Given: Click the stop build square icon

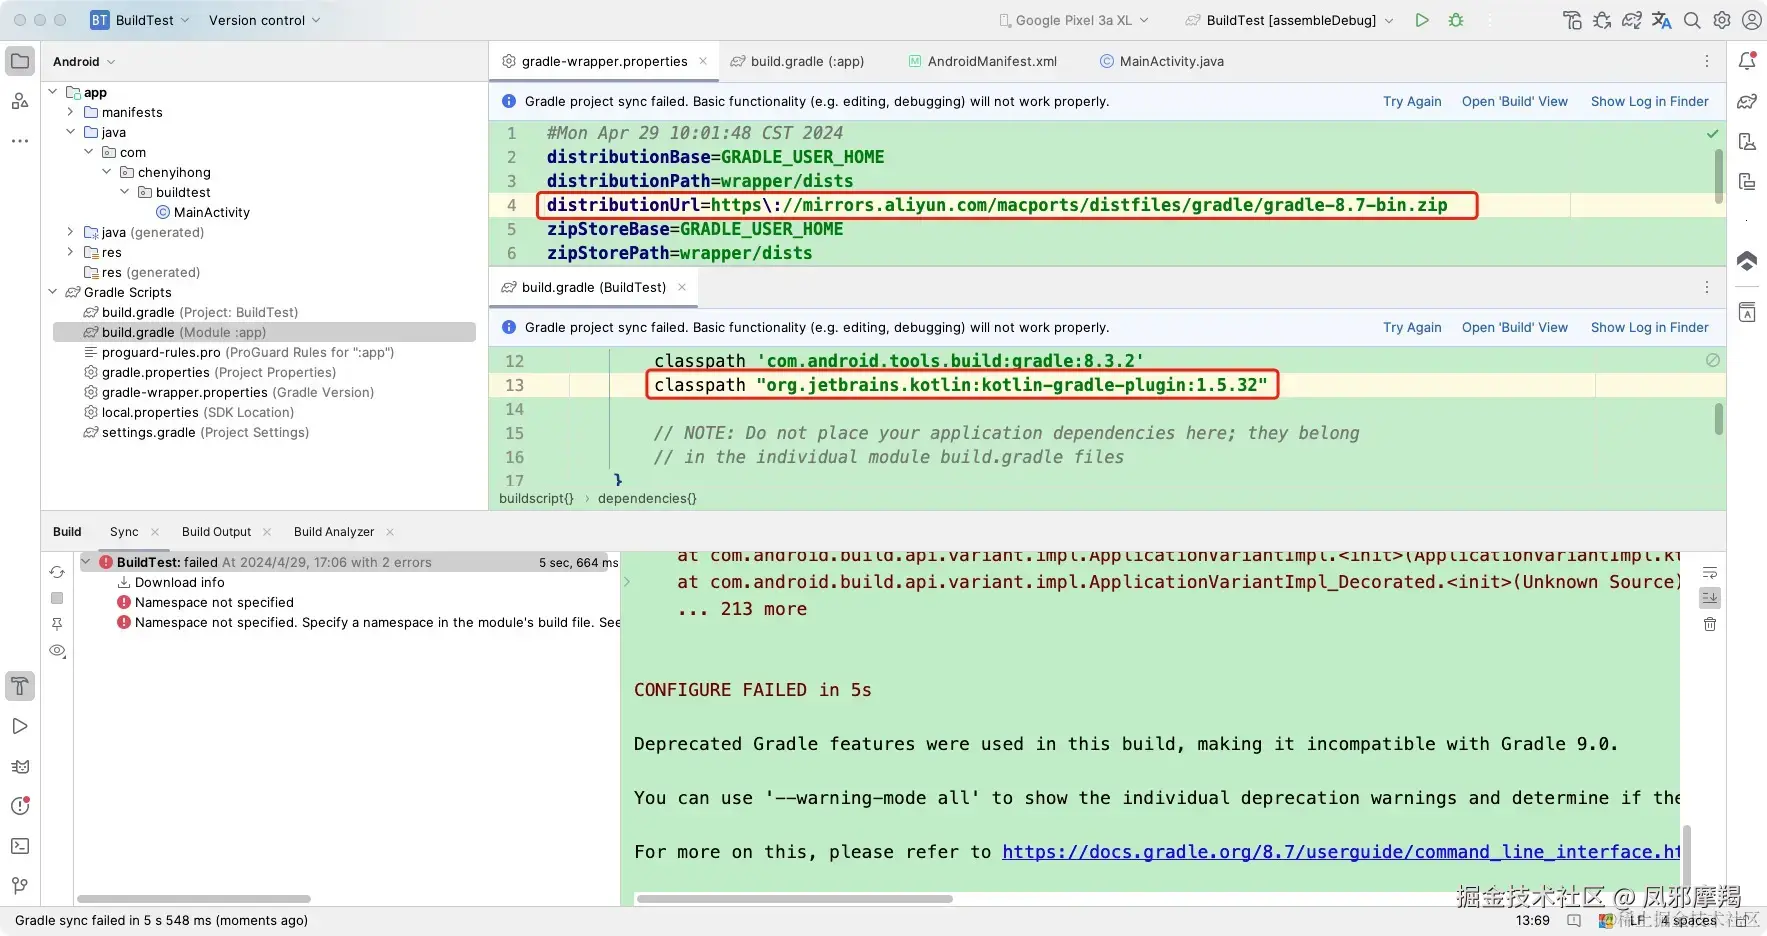Looking at the screenshot, I should 57,598.
